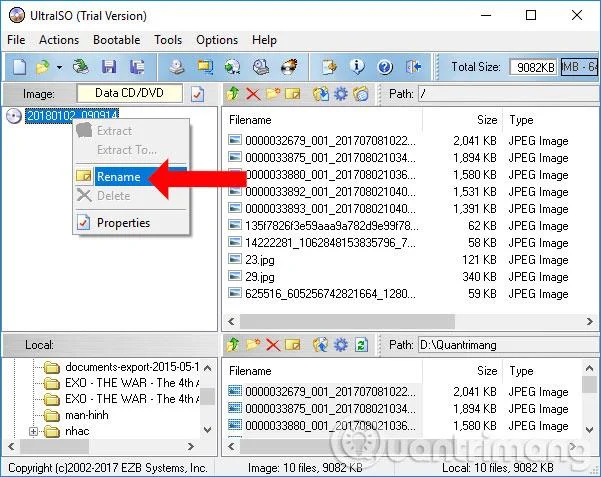The height and width of the screenshot is (477, 601).
Task: Open the dropdown arrow beside Open icon
Action: (59, 67)
